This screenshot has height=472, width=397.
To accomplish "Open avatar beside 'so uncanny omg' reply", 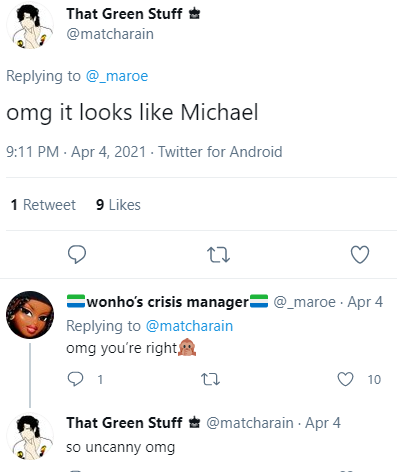I will (30, 437).
